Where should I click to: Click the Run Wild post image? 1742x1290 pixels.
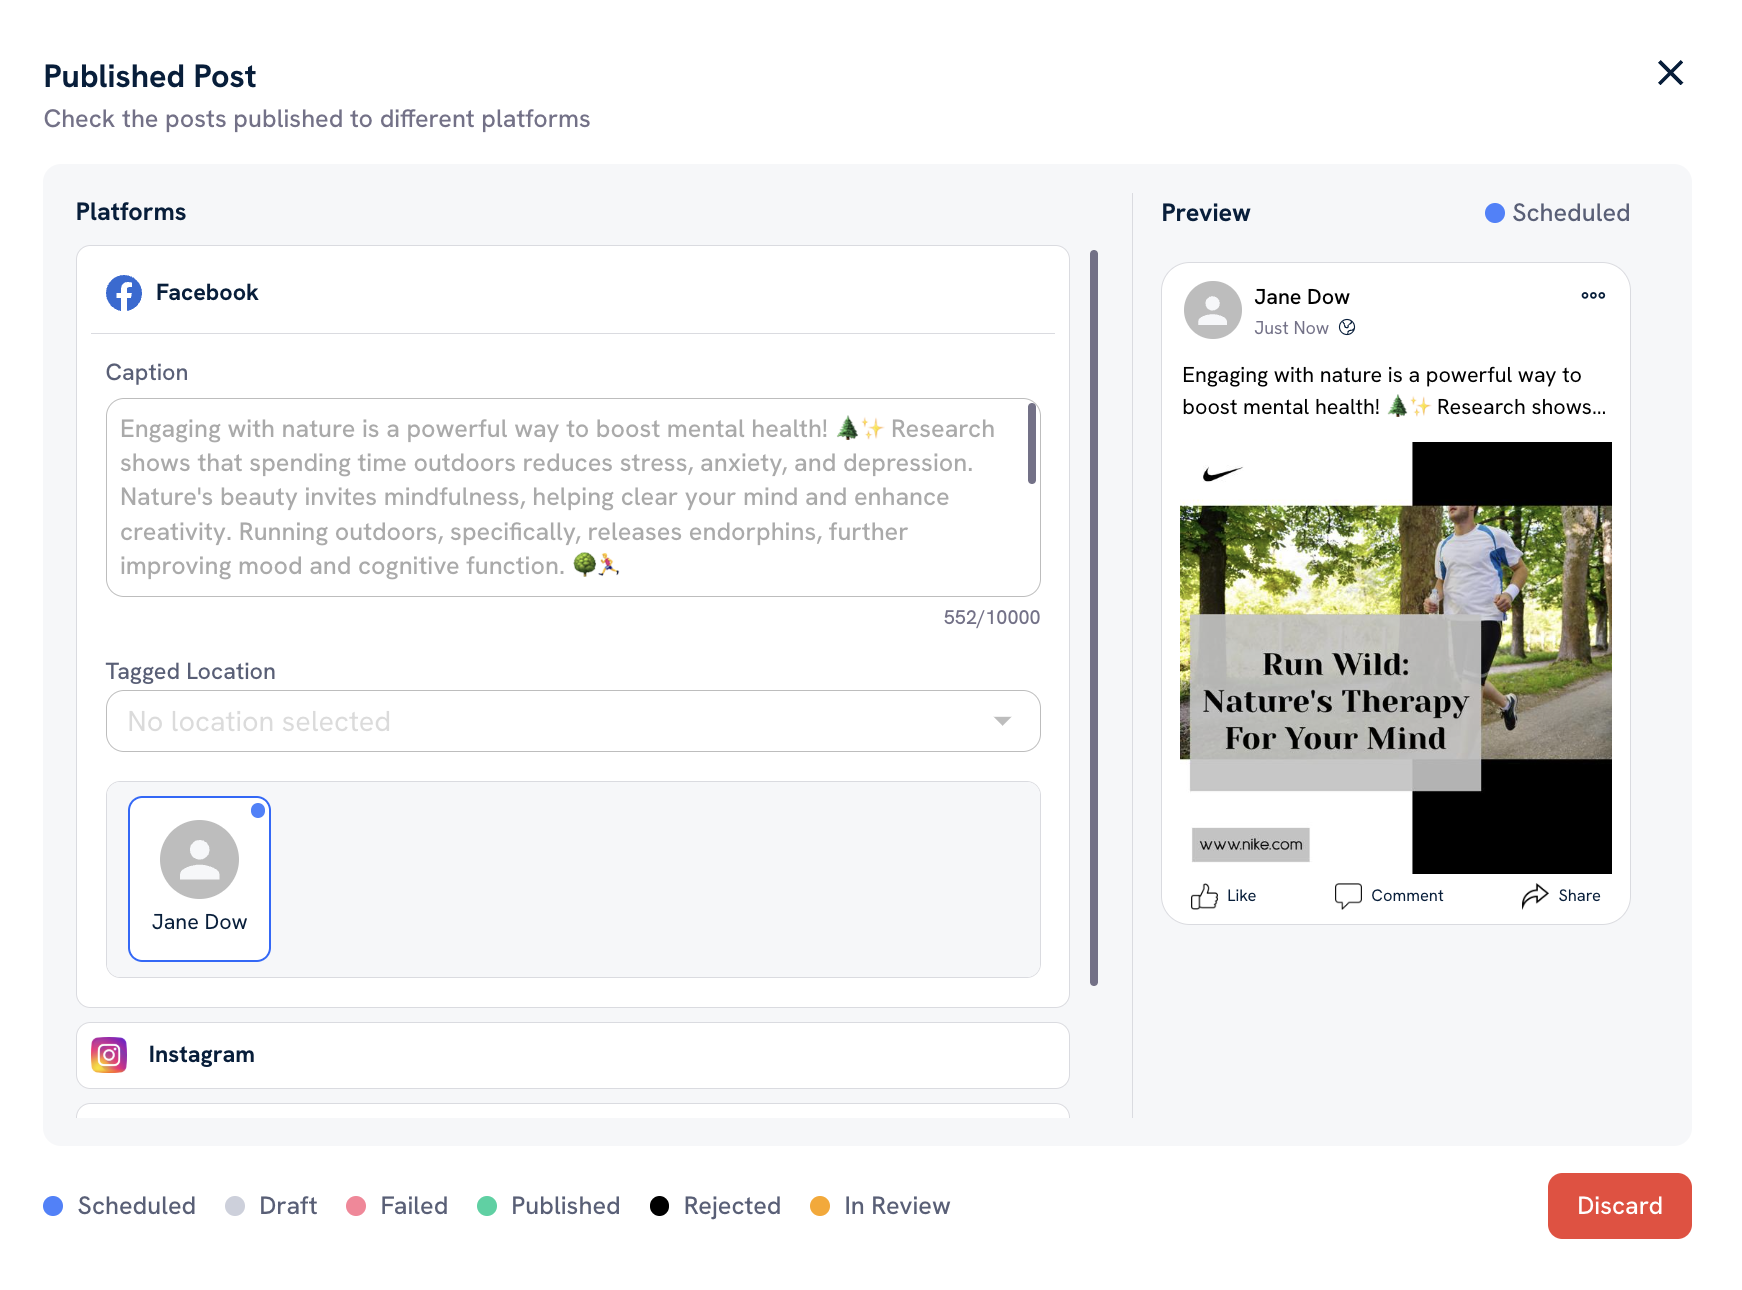1395,657
